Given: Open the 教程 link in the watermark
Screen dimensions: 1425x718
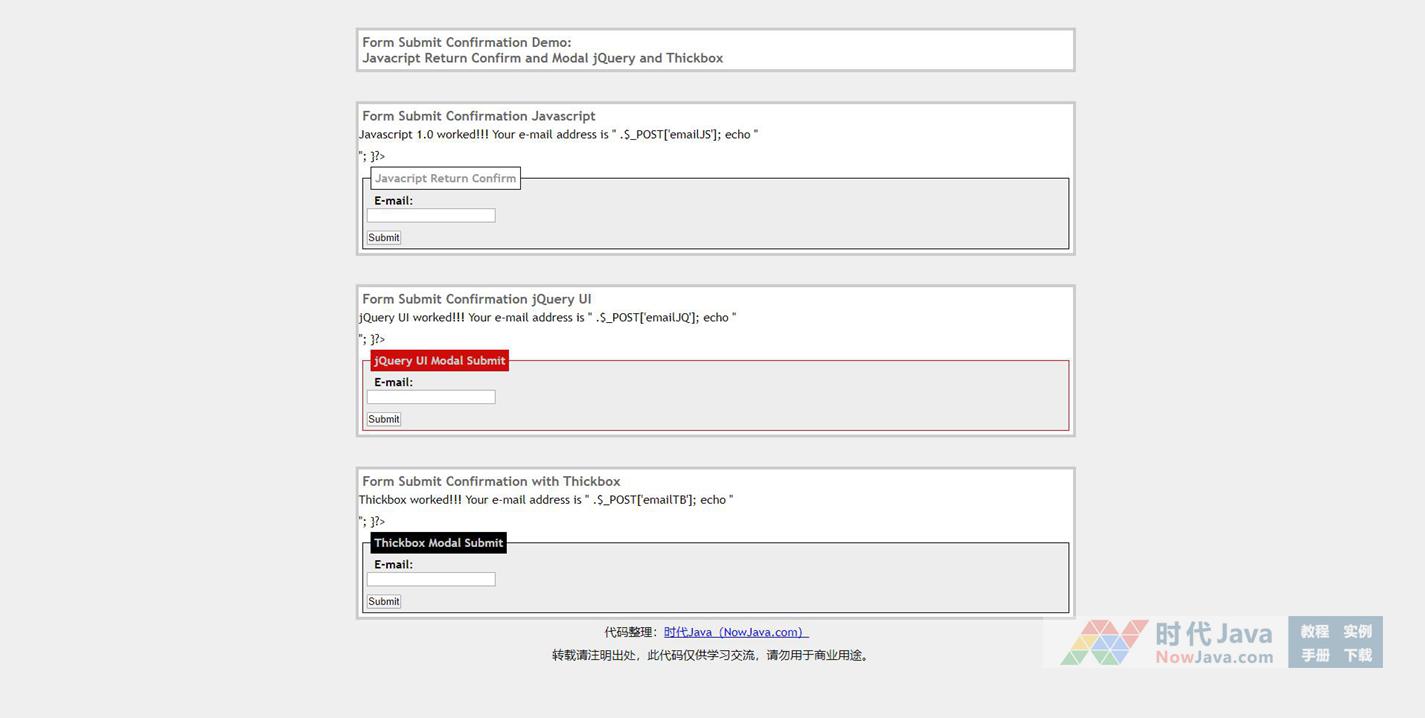Looking at the screenshot, I should pyautogui.click(x=1314, y=631).
